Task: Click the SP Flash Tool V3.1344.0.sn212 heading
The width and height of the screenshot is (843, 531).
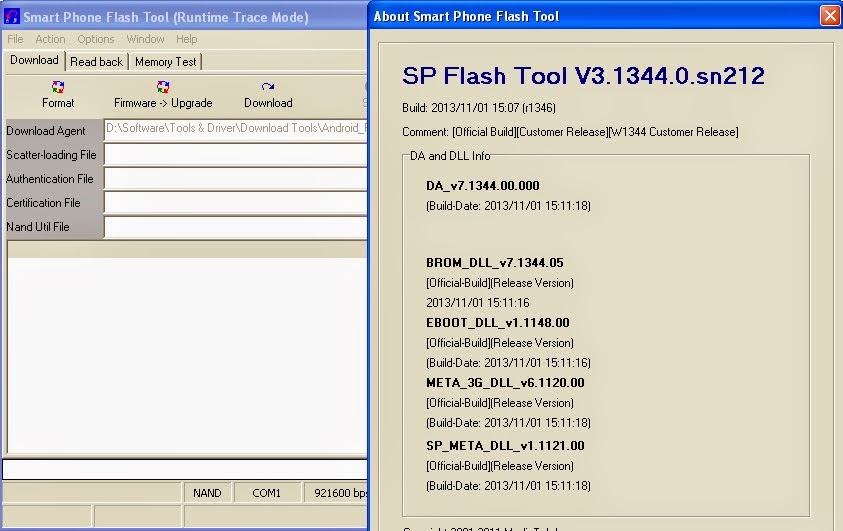Action: (583, 76)
